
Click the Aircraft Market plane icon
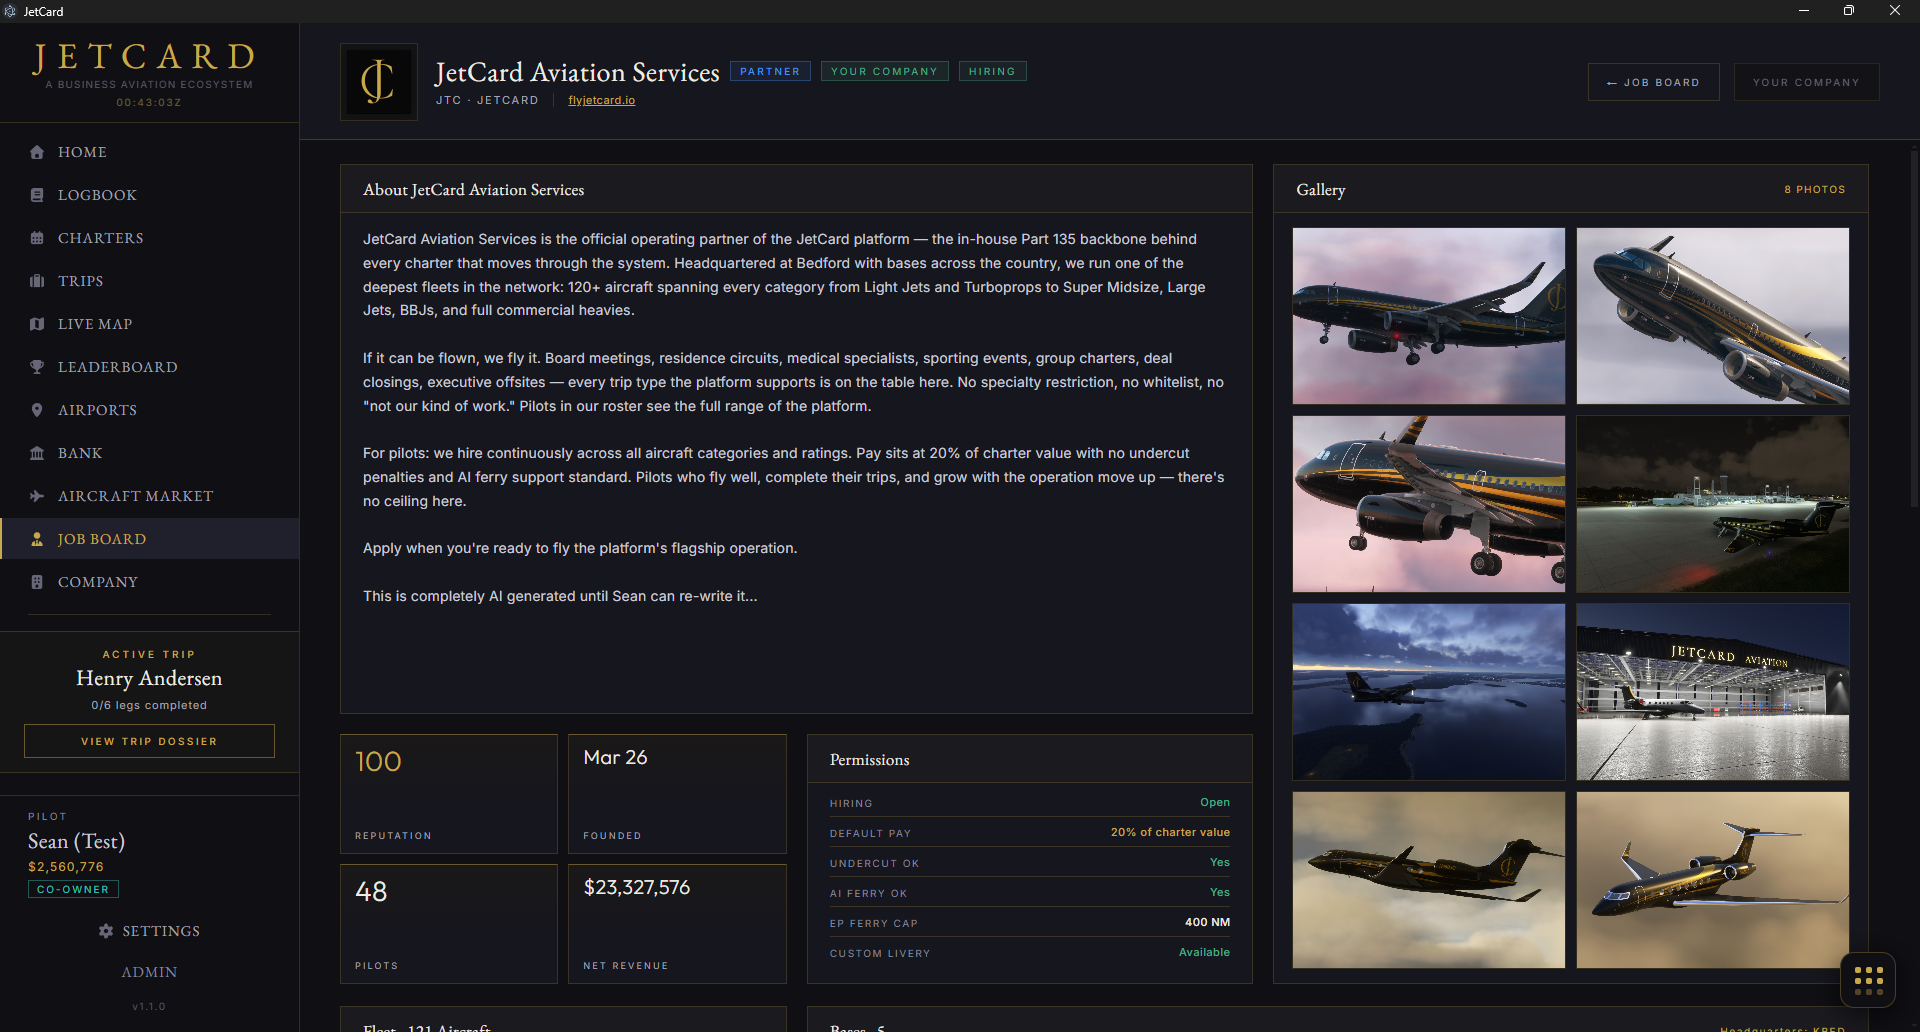click(x=37, y=496)
